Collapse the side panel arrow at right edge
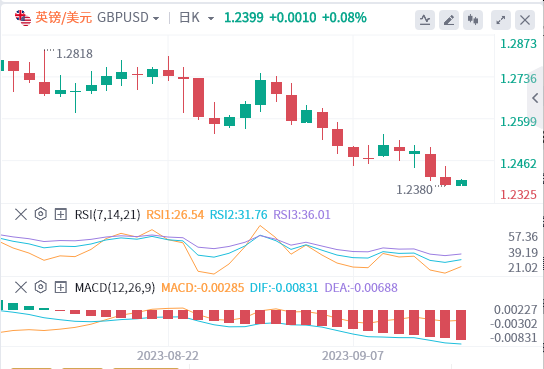The height and width of the screenshot is (369, 544). click(535, 98)
